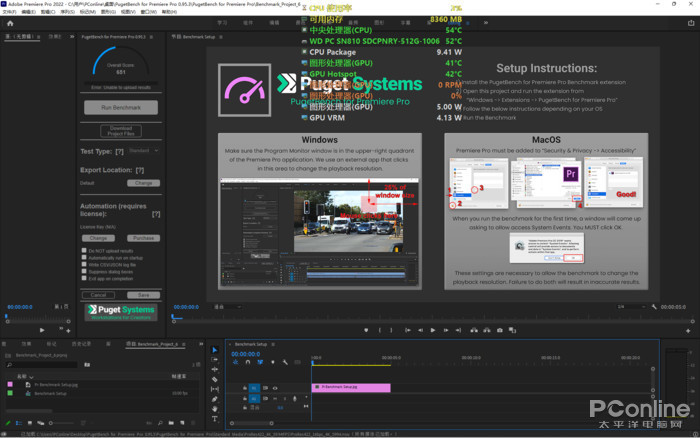Select the Ripple Edit tool
The height and width of the screenshot is (438, 700).
215,369
